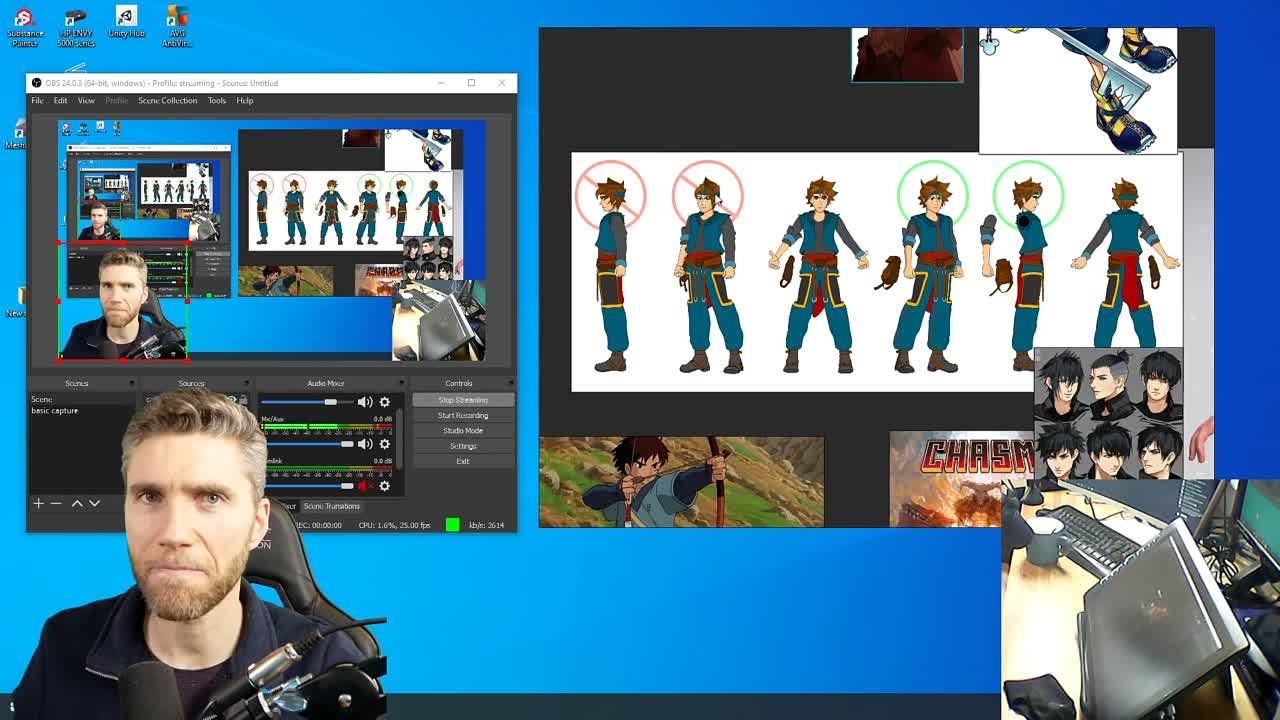The height and width of the screenshot is (720, 1280).
Task: Click the speaker icon on Mic/Aux channel
Action: tap(364, 443)
